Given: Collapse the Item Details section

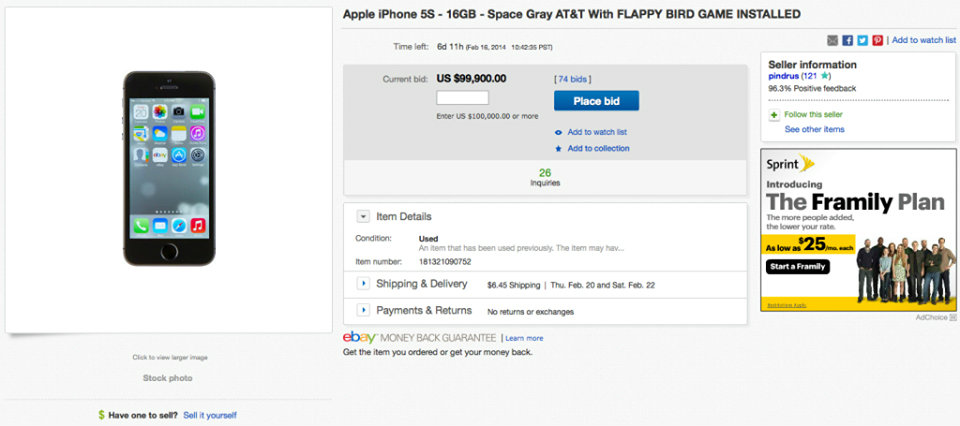Looking at the screenshot, I should pos(362,216).
